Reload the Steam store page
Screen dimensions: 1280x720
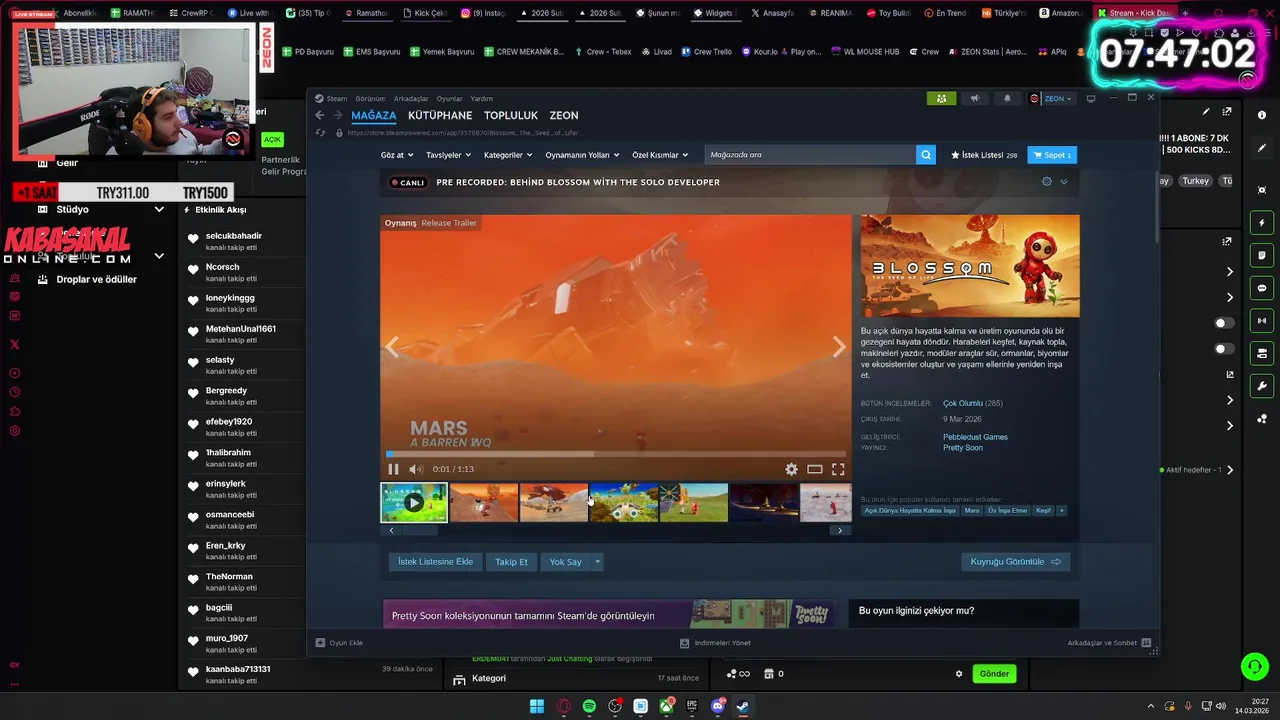coord(320,132)
